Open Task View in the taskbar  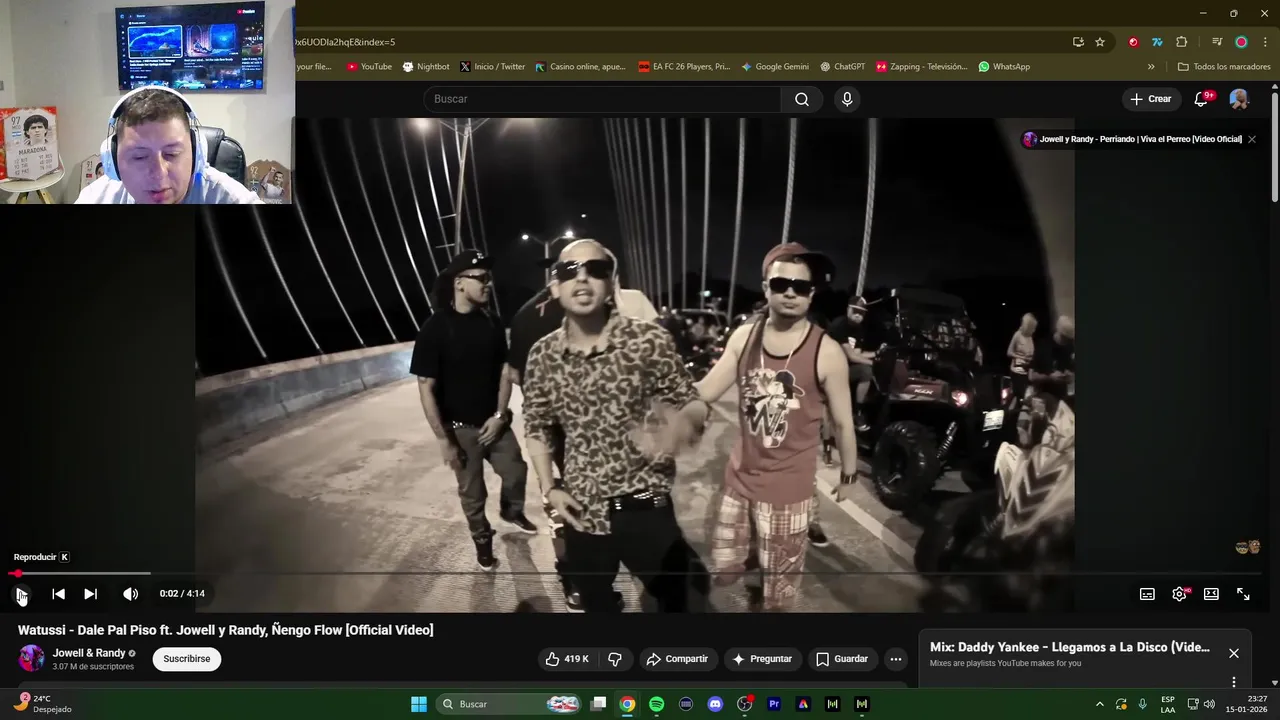pos(598,704)
